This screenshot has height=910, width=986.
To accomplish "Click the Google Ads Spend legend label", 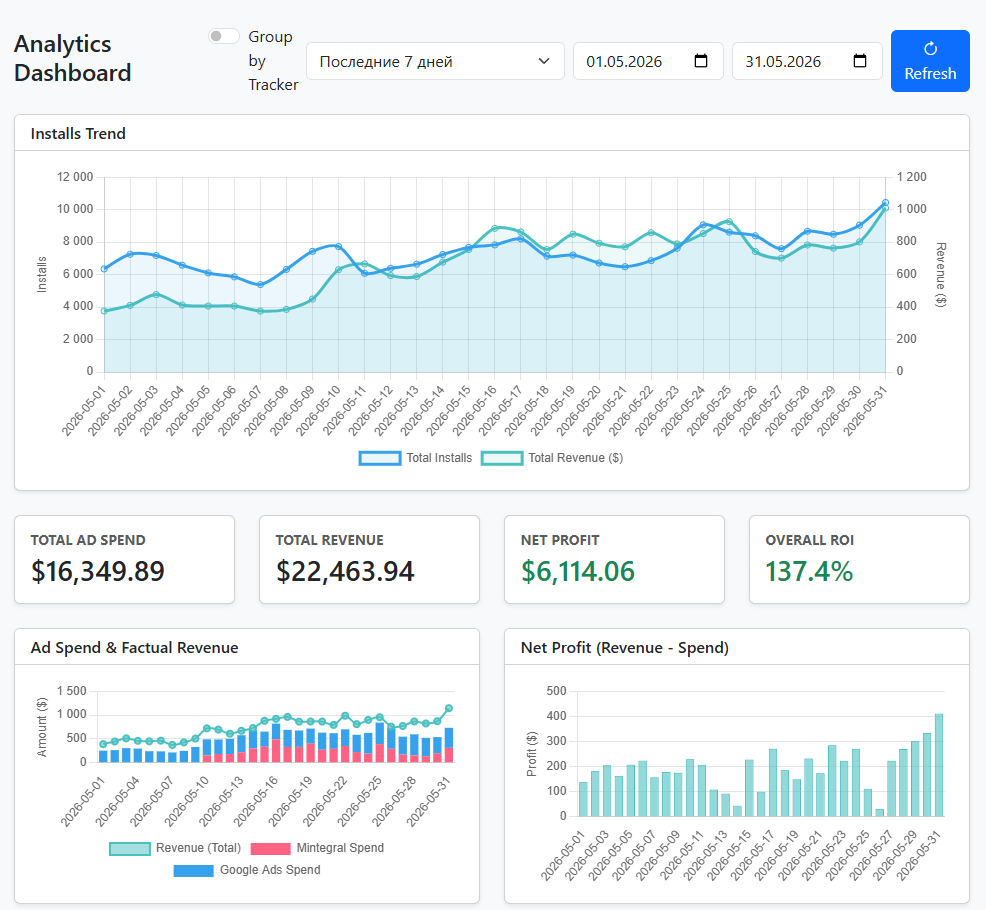I will (x=270, y=870).
